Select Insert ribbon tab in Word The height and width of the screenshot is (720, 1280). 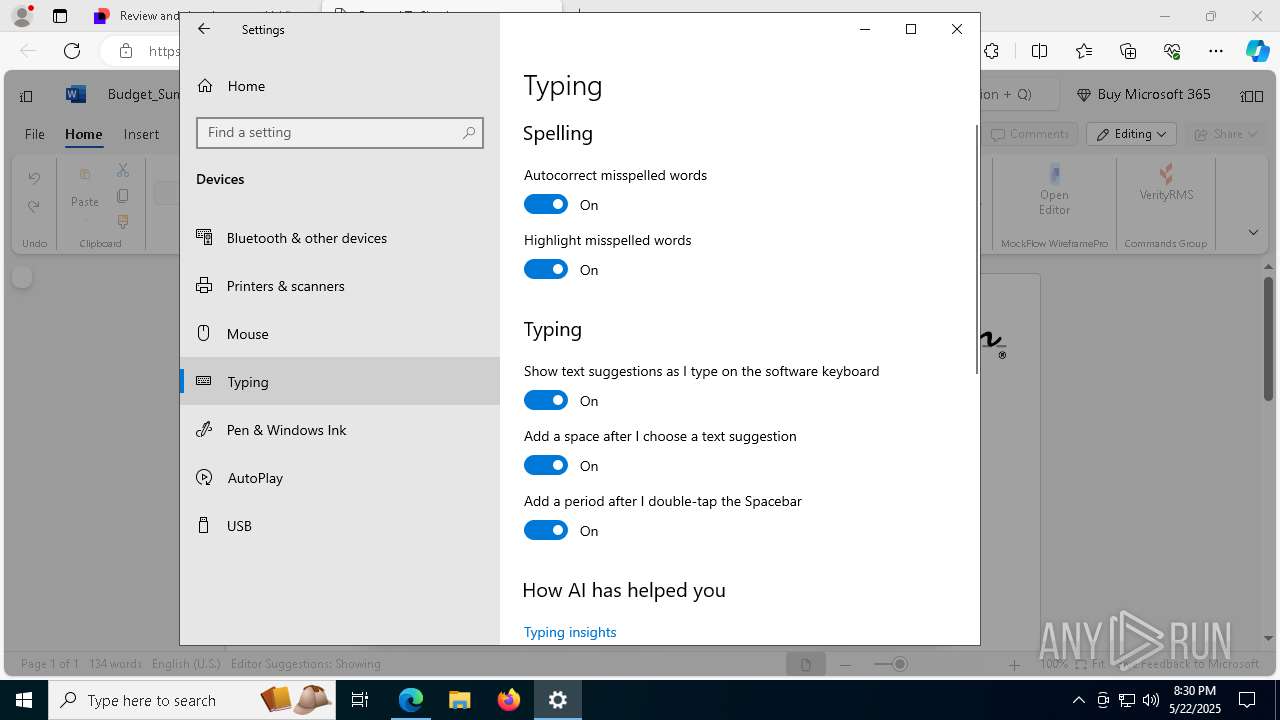[141, 134]
